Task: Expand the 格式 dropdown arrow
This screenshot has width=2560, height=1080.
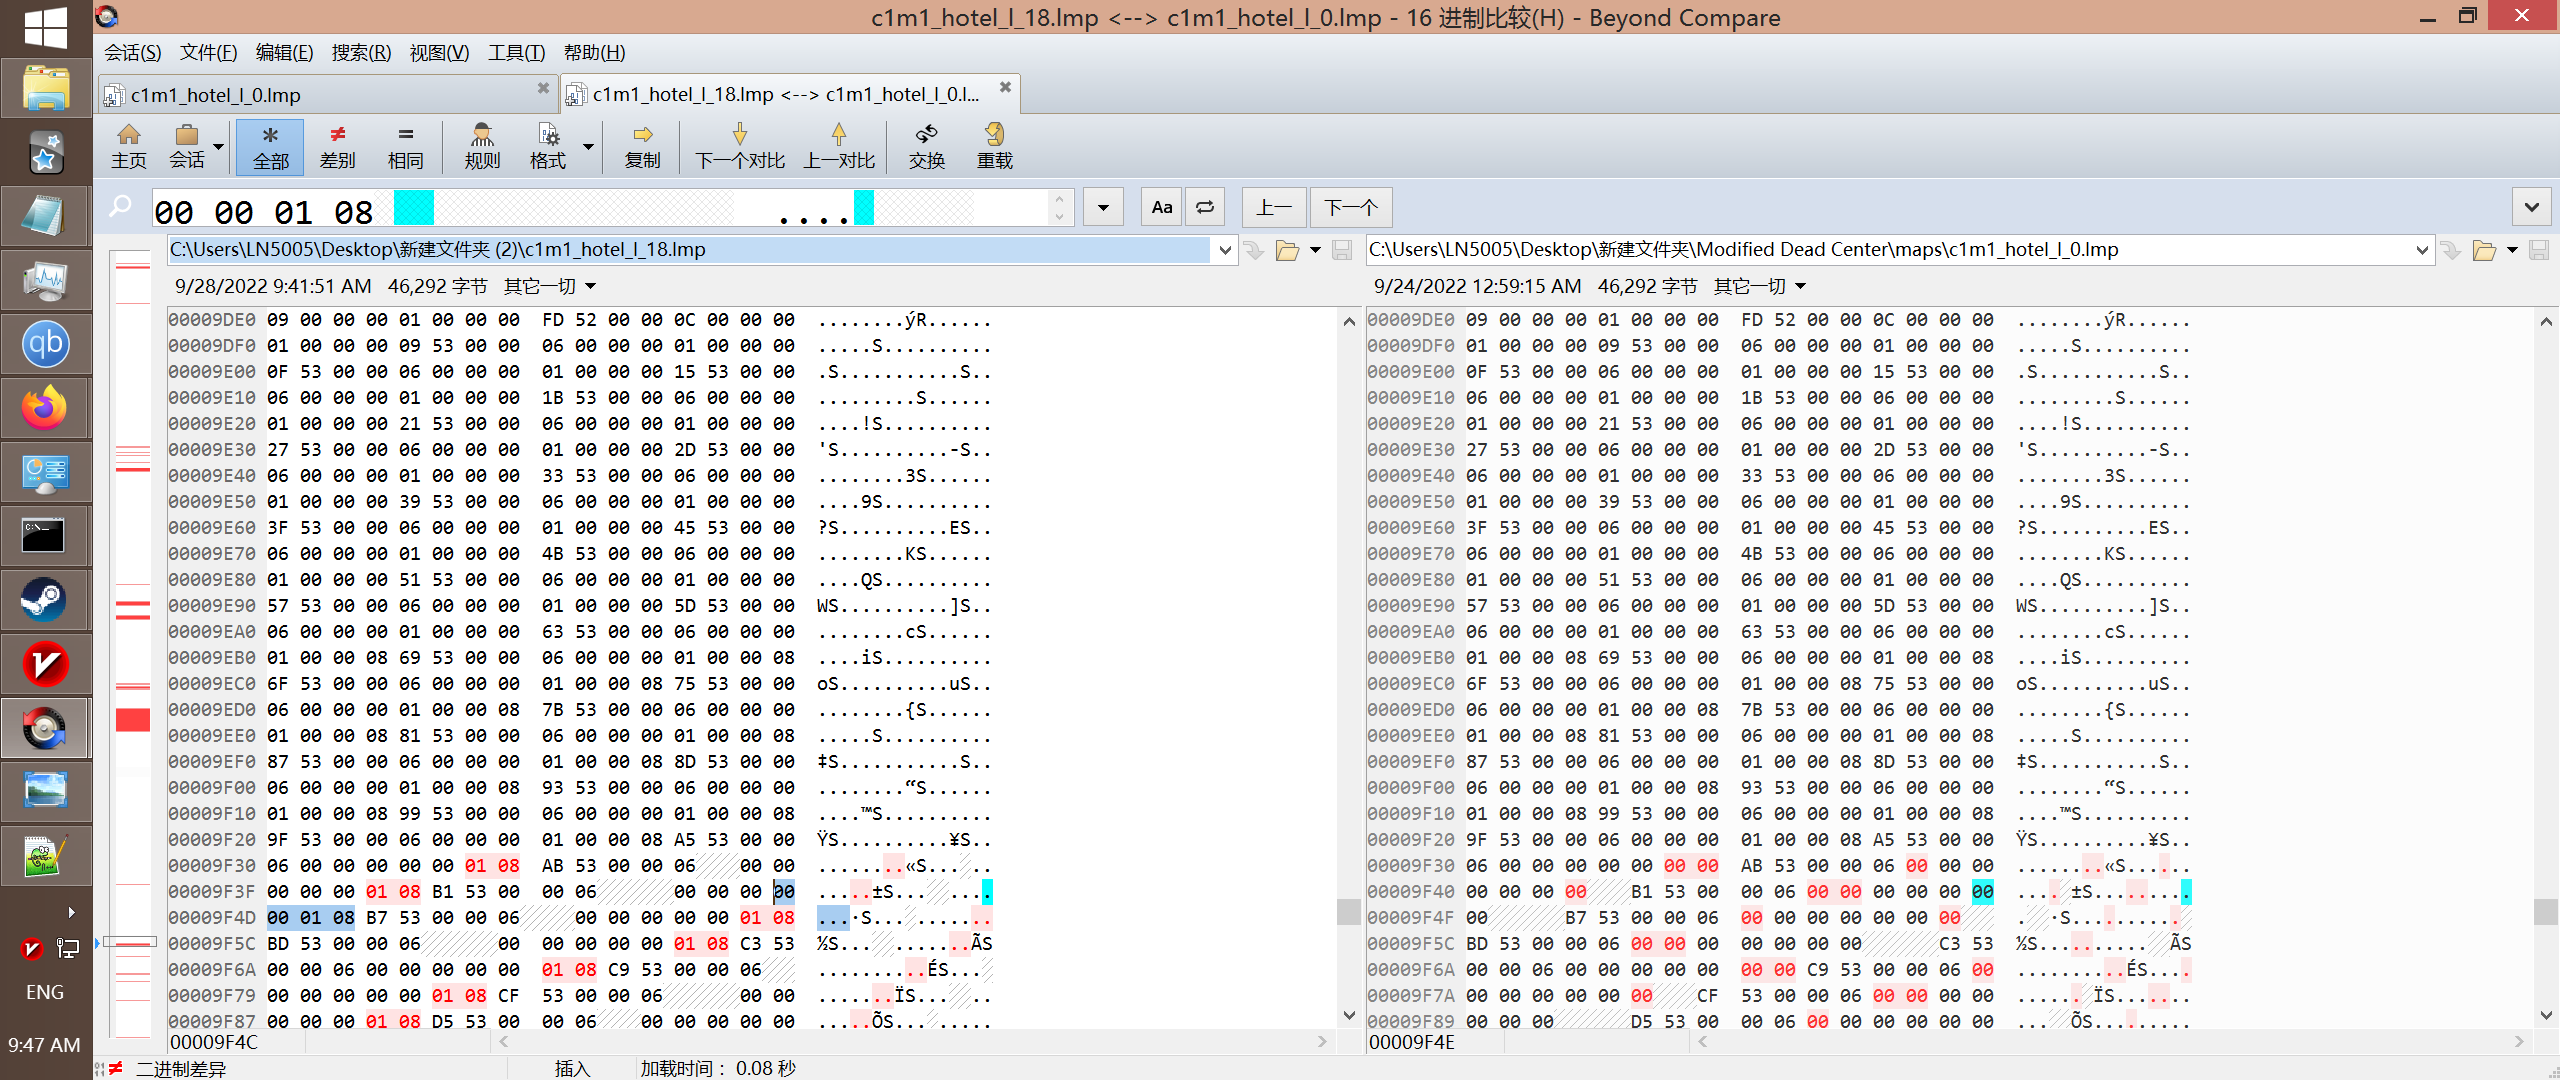Action: [x=587, y=146]
